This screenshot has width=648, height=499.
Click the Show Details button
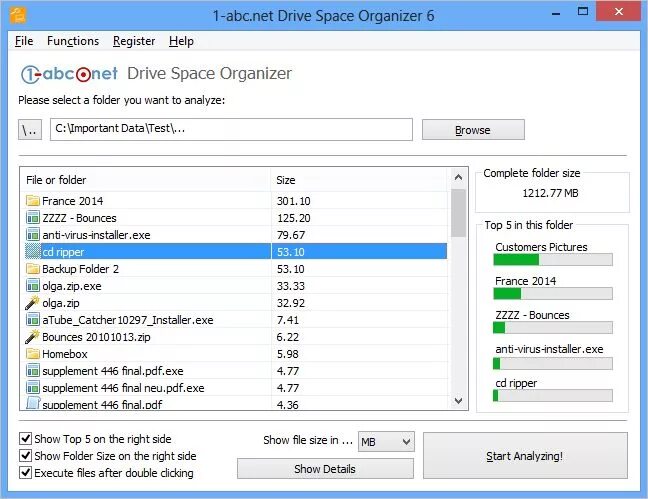pos(325,469)
